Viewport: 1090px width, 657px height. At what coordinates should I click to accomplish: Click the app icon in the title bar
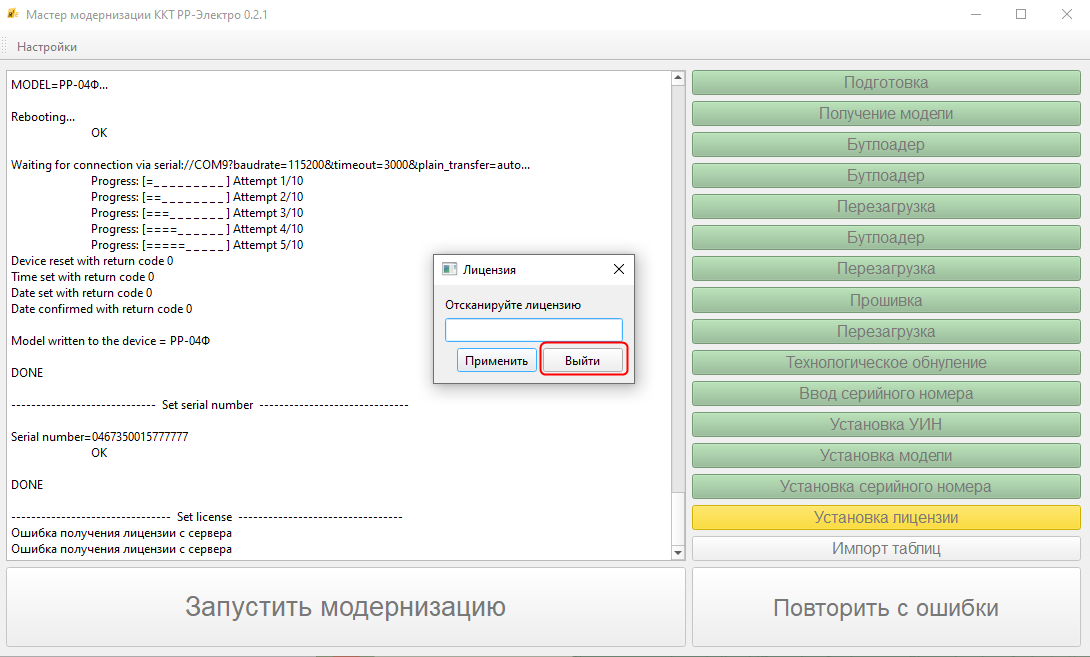(x=12, y=15)
